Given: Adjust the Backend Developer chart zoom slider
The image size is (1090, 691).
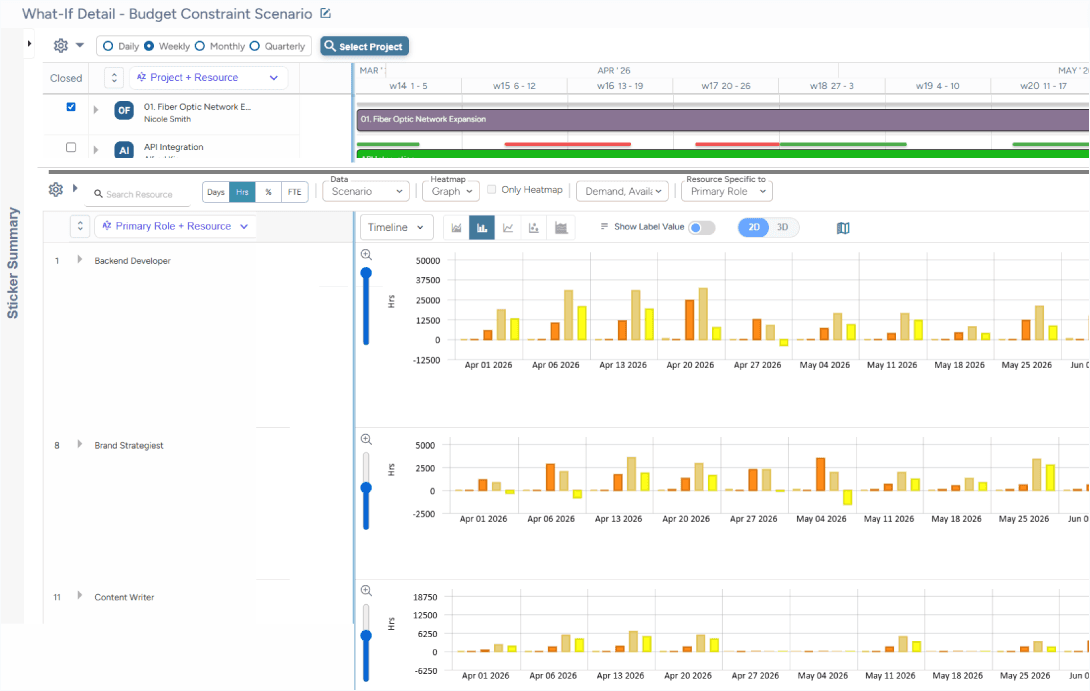Looking at the screenshot, I should [366, 273].
